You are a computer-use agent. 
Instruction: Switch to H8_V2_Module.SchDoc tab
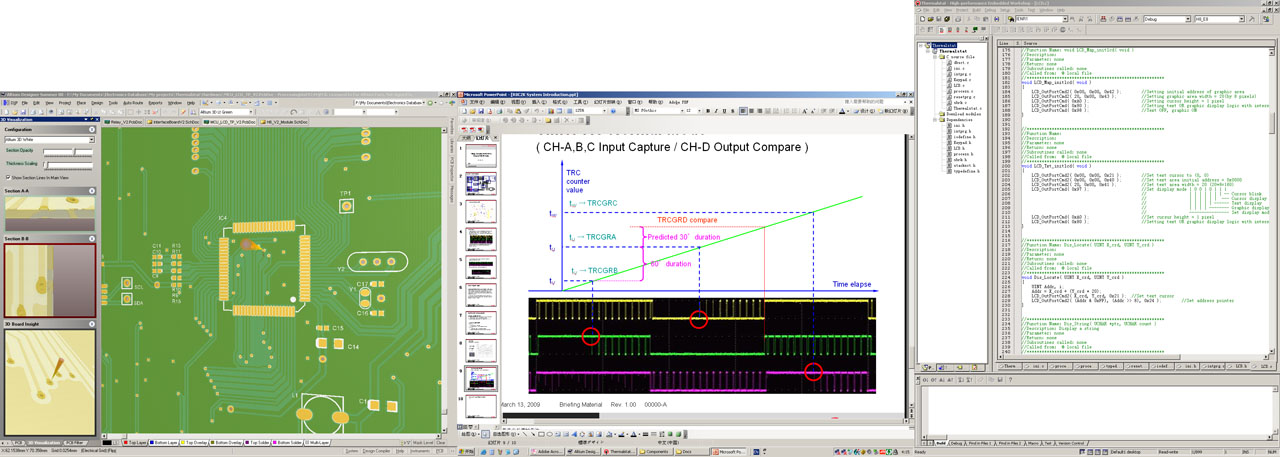tap(284, 122)
